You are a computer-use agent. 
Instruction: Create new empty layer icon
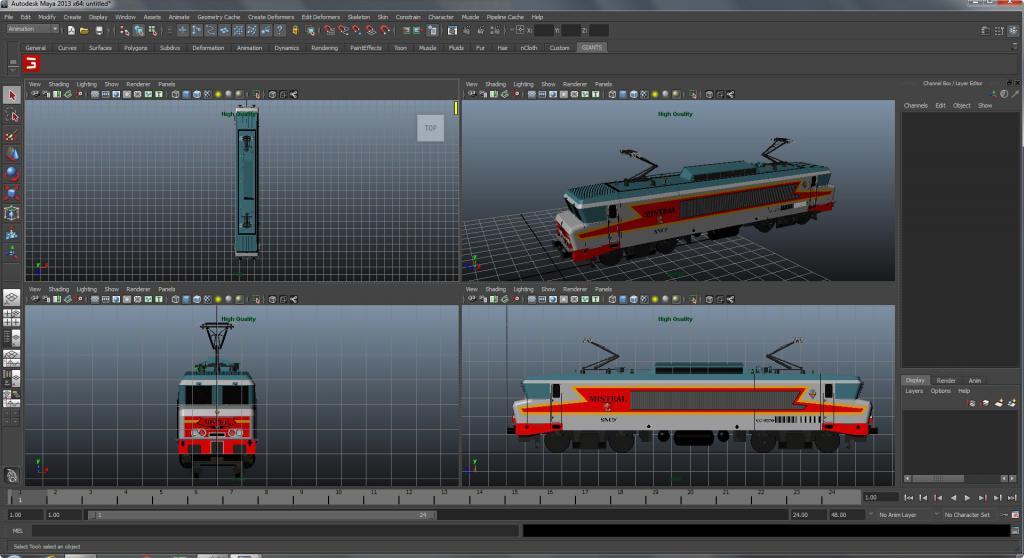(x=998, y=402)
